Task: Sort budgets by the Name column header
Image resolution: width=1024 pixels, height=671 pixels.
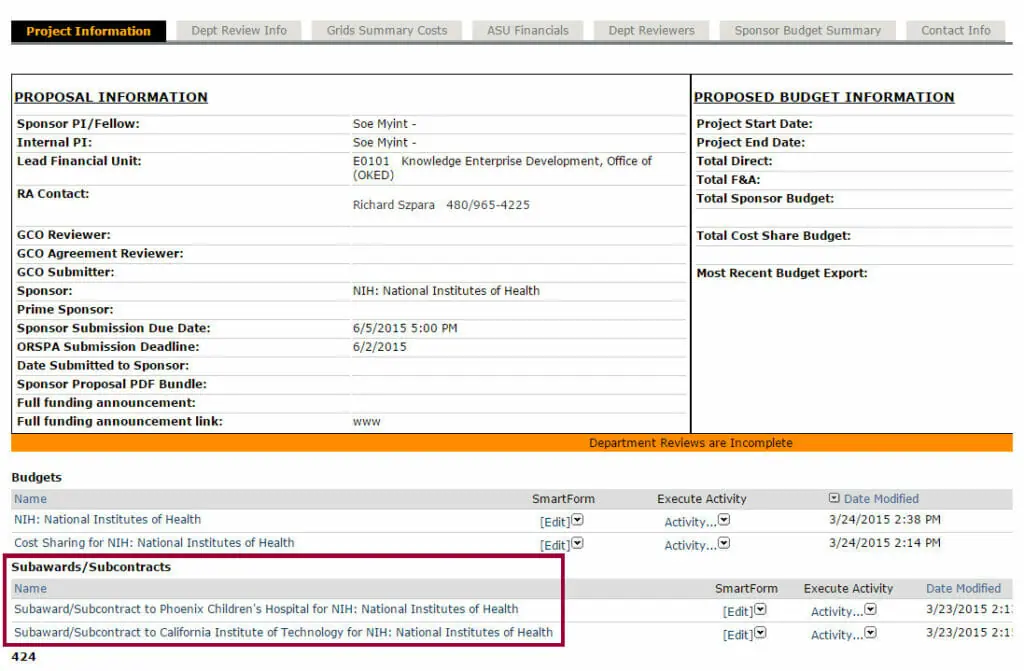Action: pyautogui.click(x=30, y=499)
